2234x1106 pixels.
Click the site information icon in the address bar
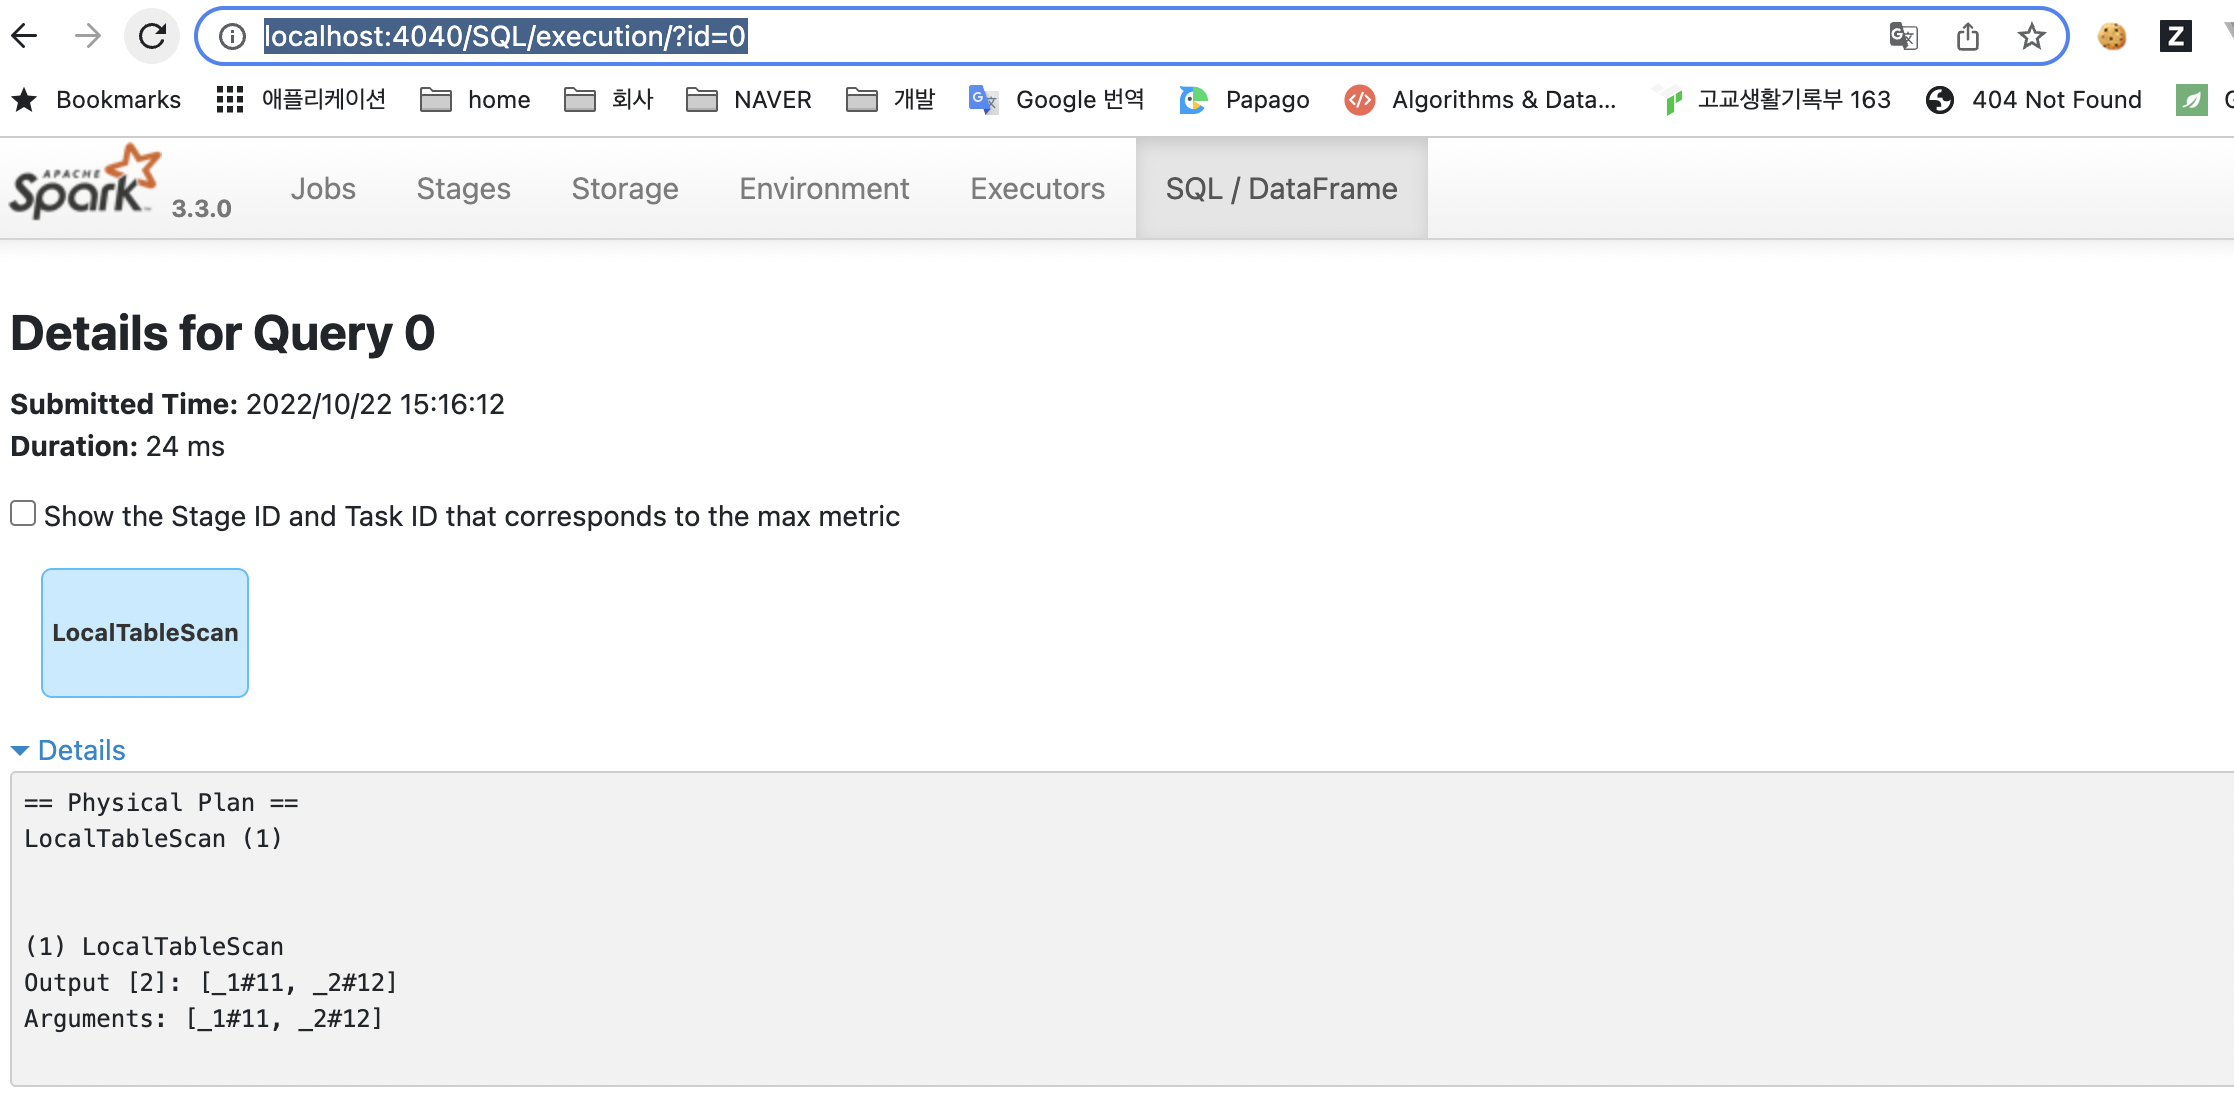pos(232,37)
